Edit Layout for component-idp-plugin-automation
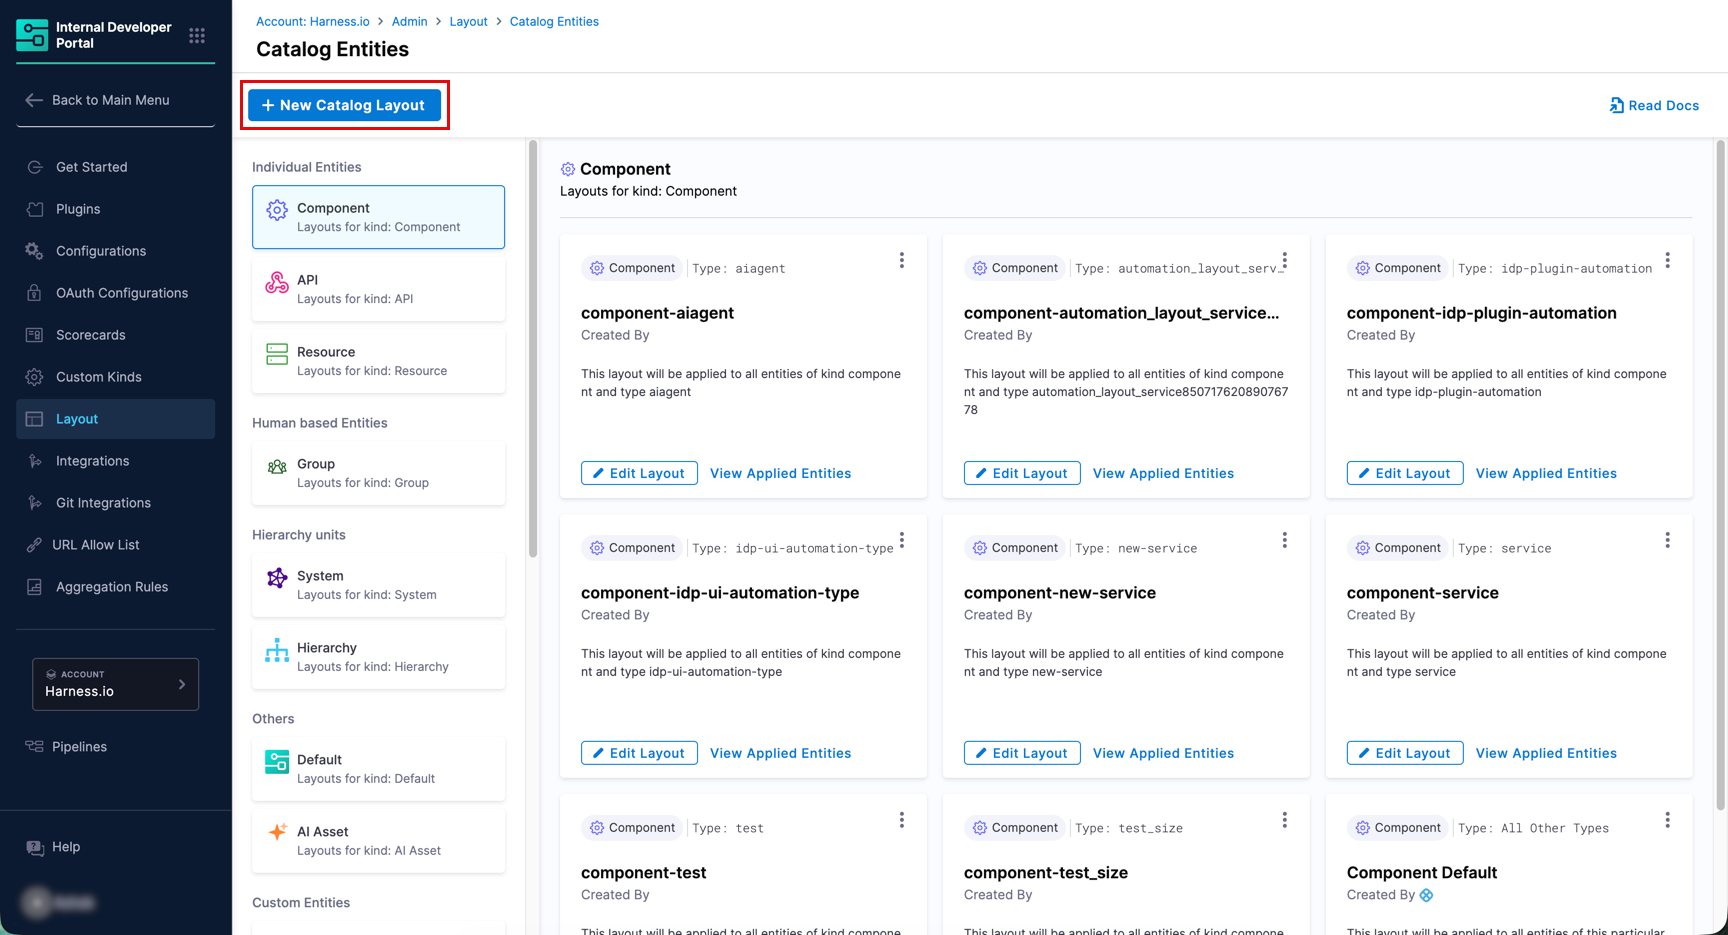1728x935 pixels. click(x=1404, y=473)
